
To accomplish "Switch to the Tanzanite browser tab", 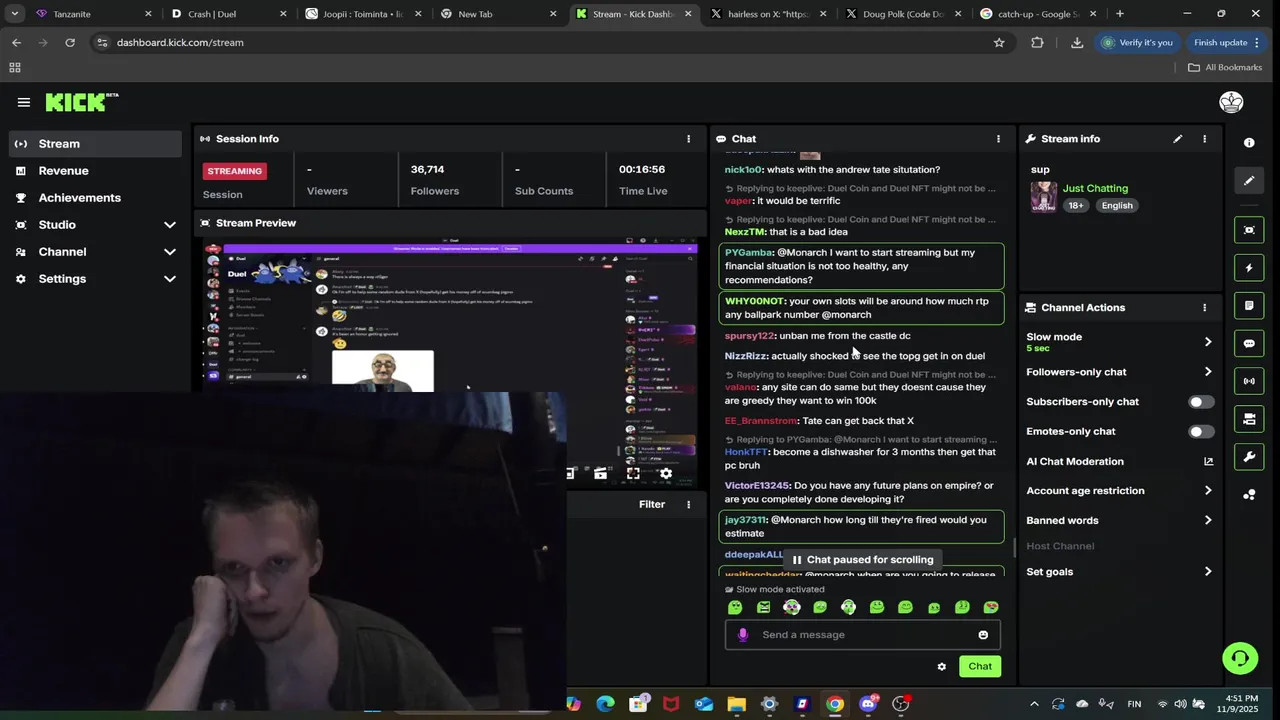I will coord(92,14).
